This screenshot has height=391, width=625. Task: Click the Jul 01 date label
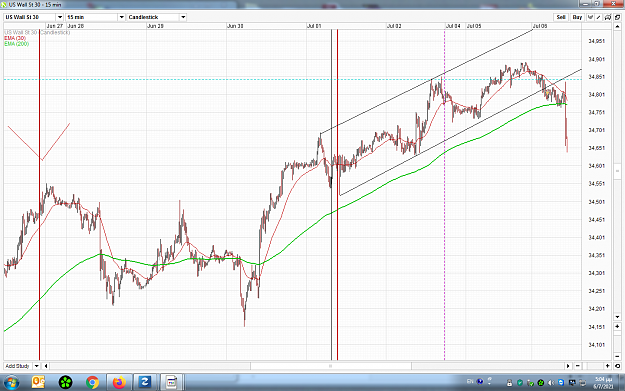coord(314,26)
